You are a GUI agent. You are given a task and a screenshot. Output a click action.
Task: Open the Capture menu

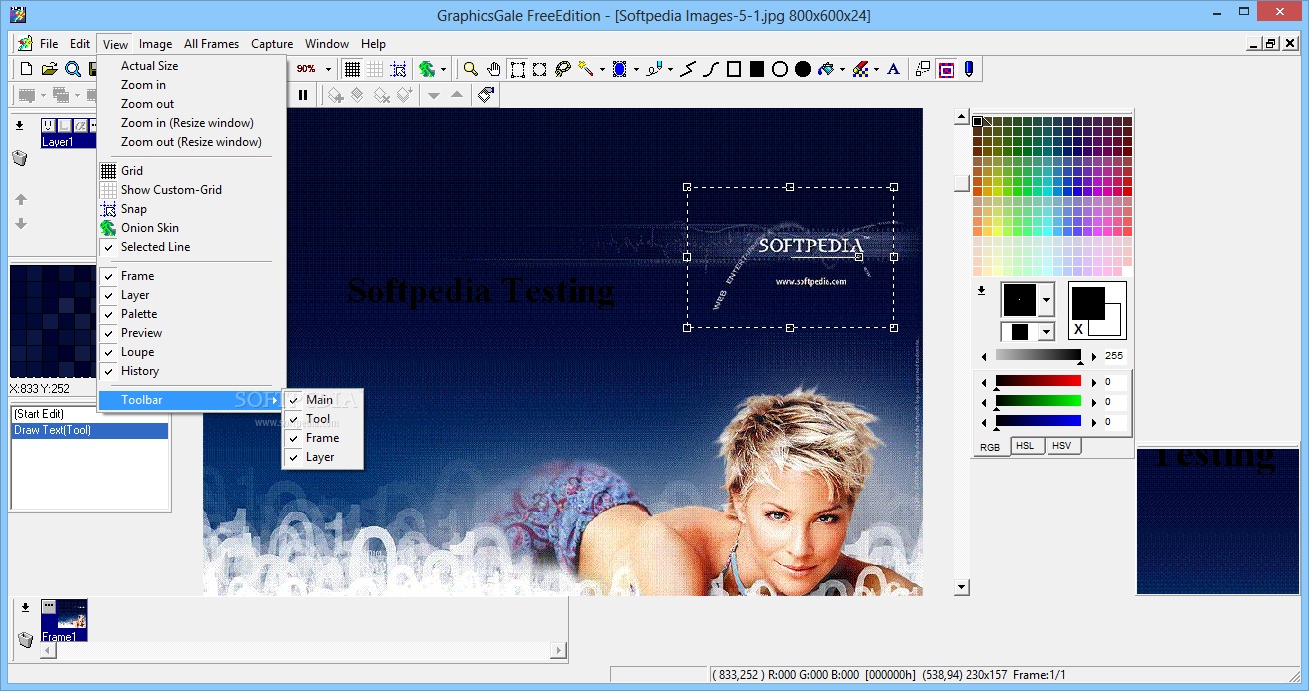pos(272,44)
